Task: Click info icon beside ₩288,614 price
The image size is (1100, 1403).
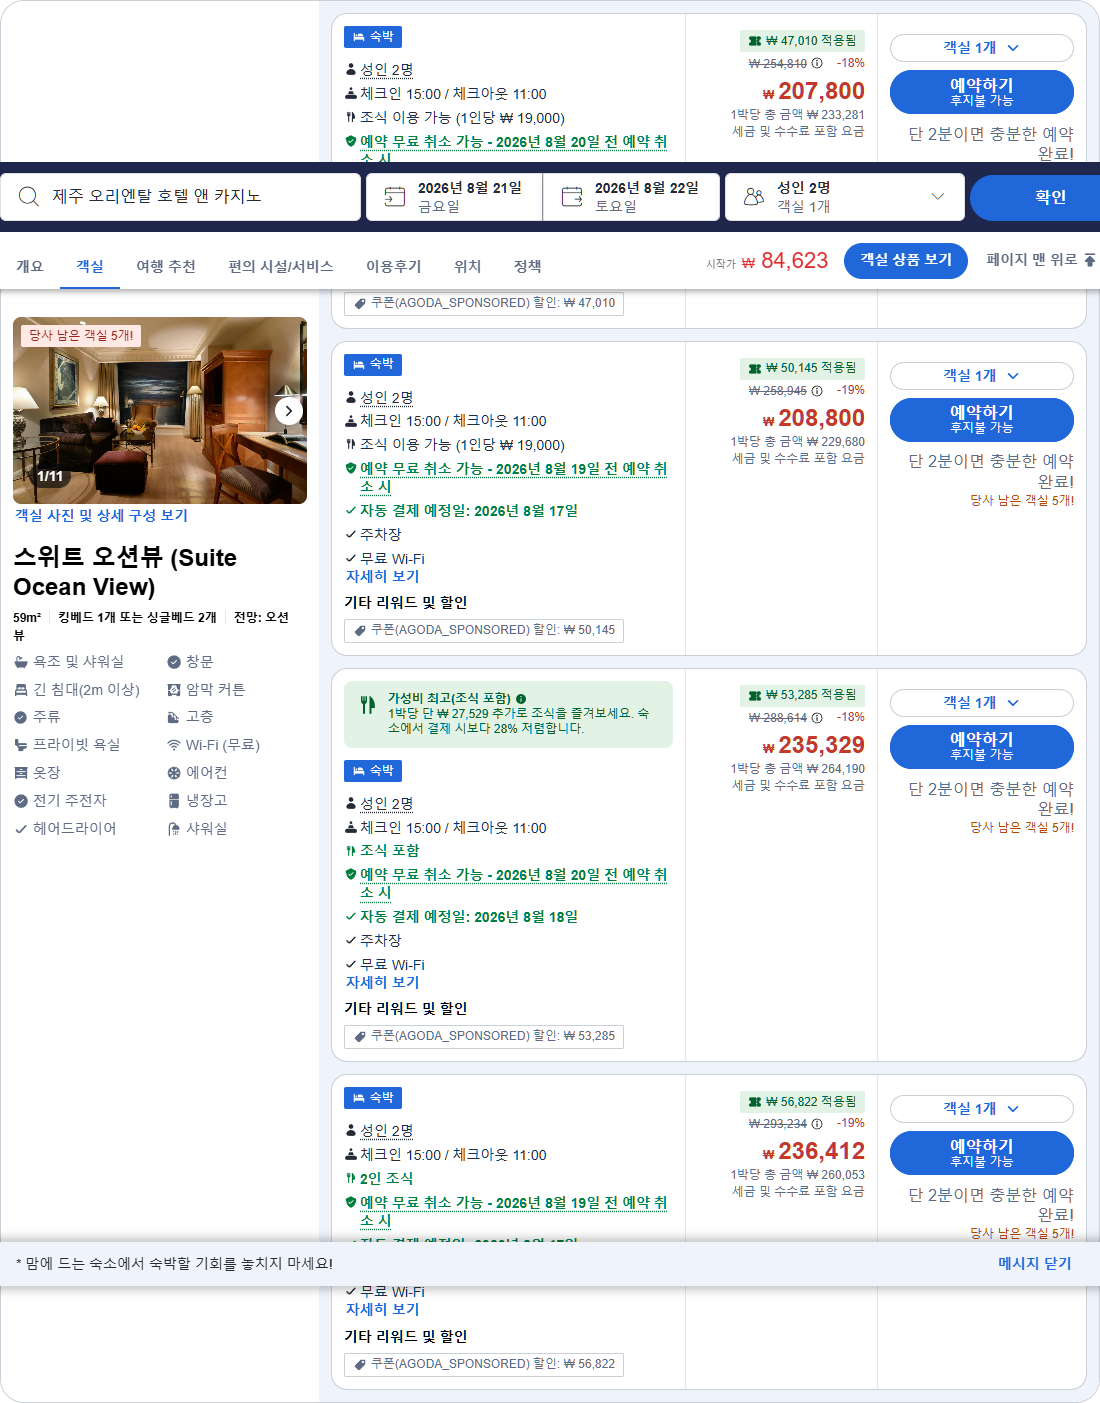Action: point(817,718)
